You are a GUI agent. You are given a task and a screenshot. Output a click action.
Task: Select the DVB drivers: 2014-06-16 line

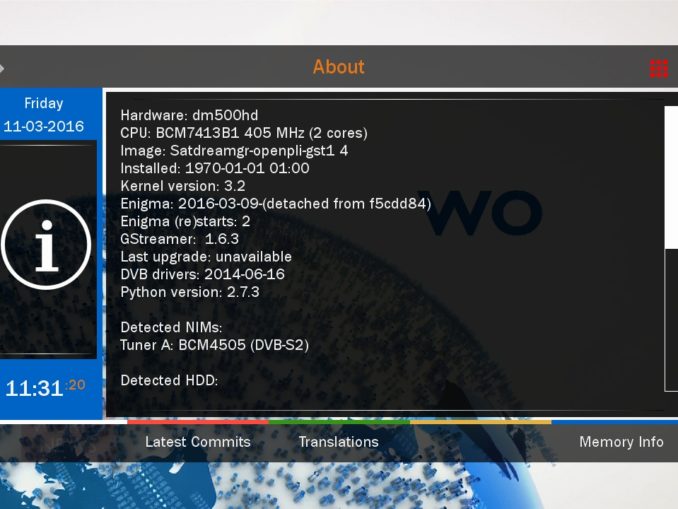click(x=203, y=274)
